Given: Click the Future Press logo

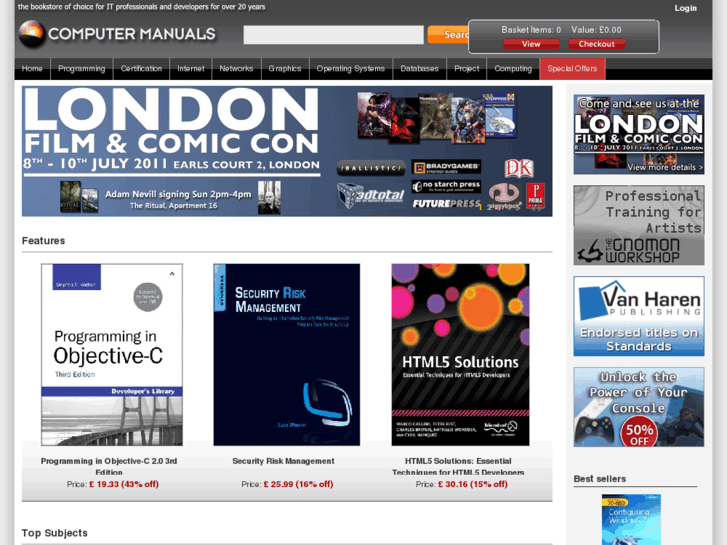Looking at the screenshot, I should pos(446,204).
